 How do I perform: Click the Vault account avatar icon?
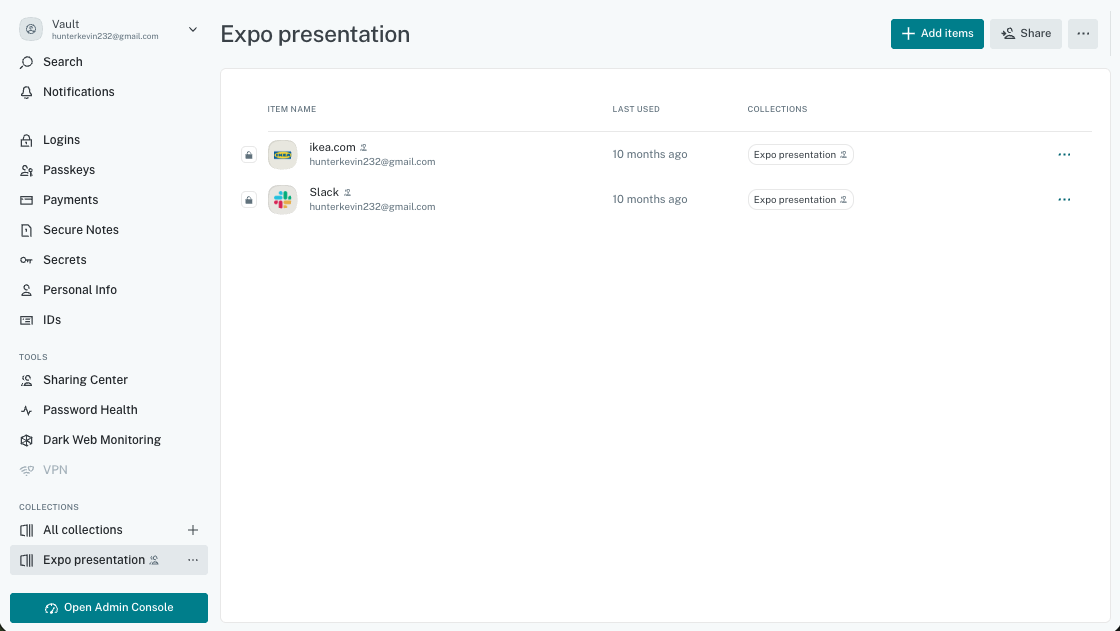coord(31,29)
